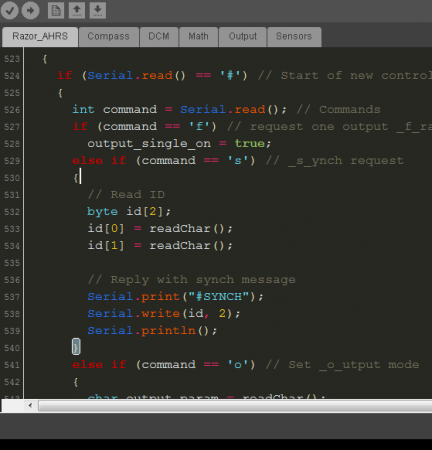Create a new sketch with the New icon
The image size is (432, 450).
click(x=56, y=10)
